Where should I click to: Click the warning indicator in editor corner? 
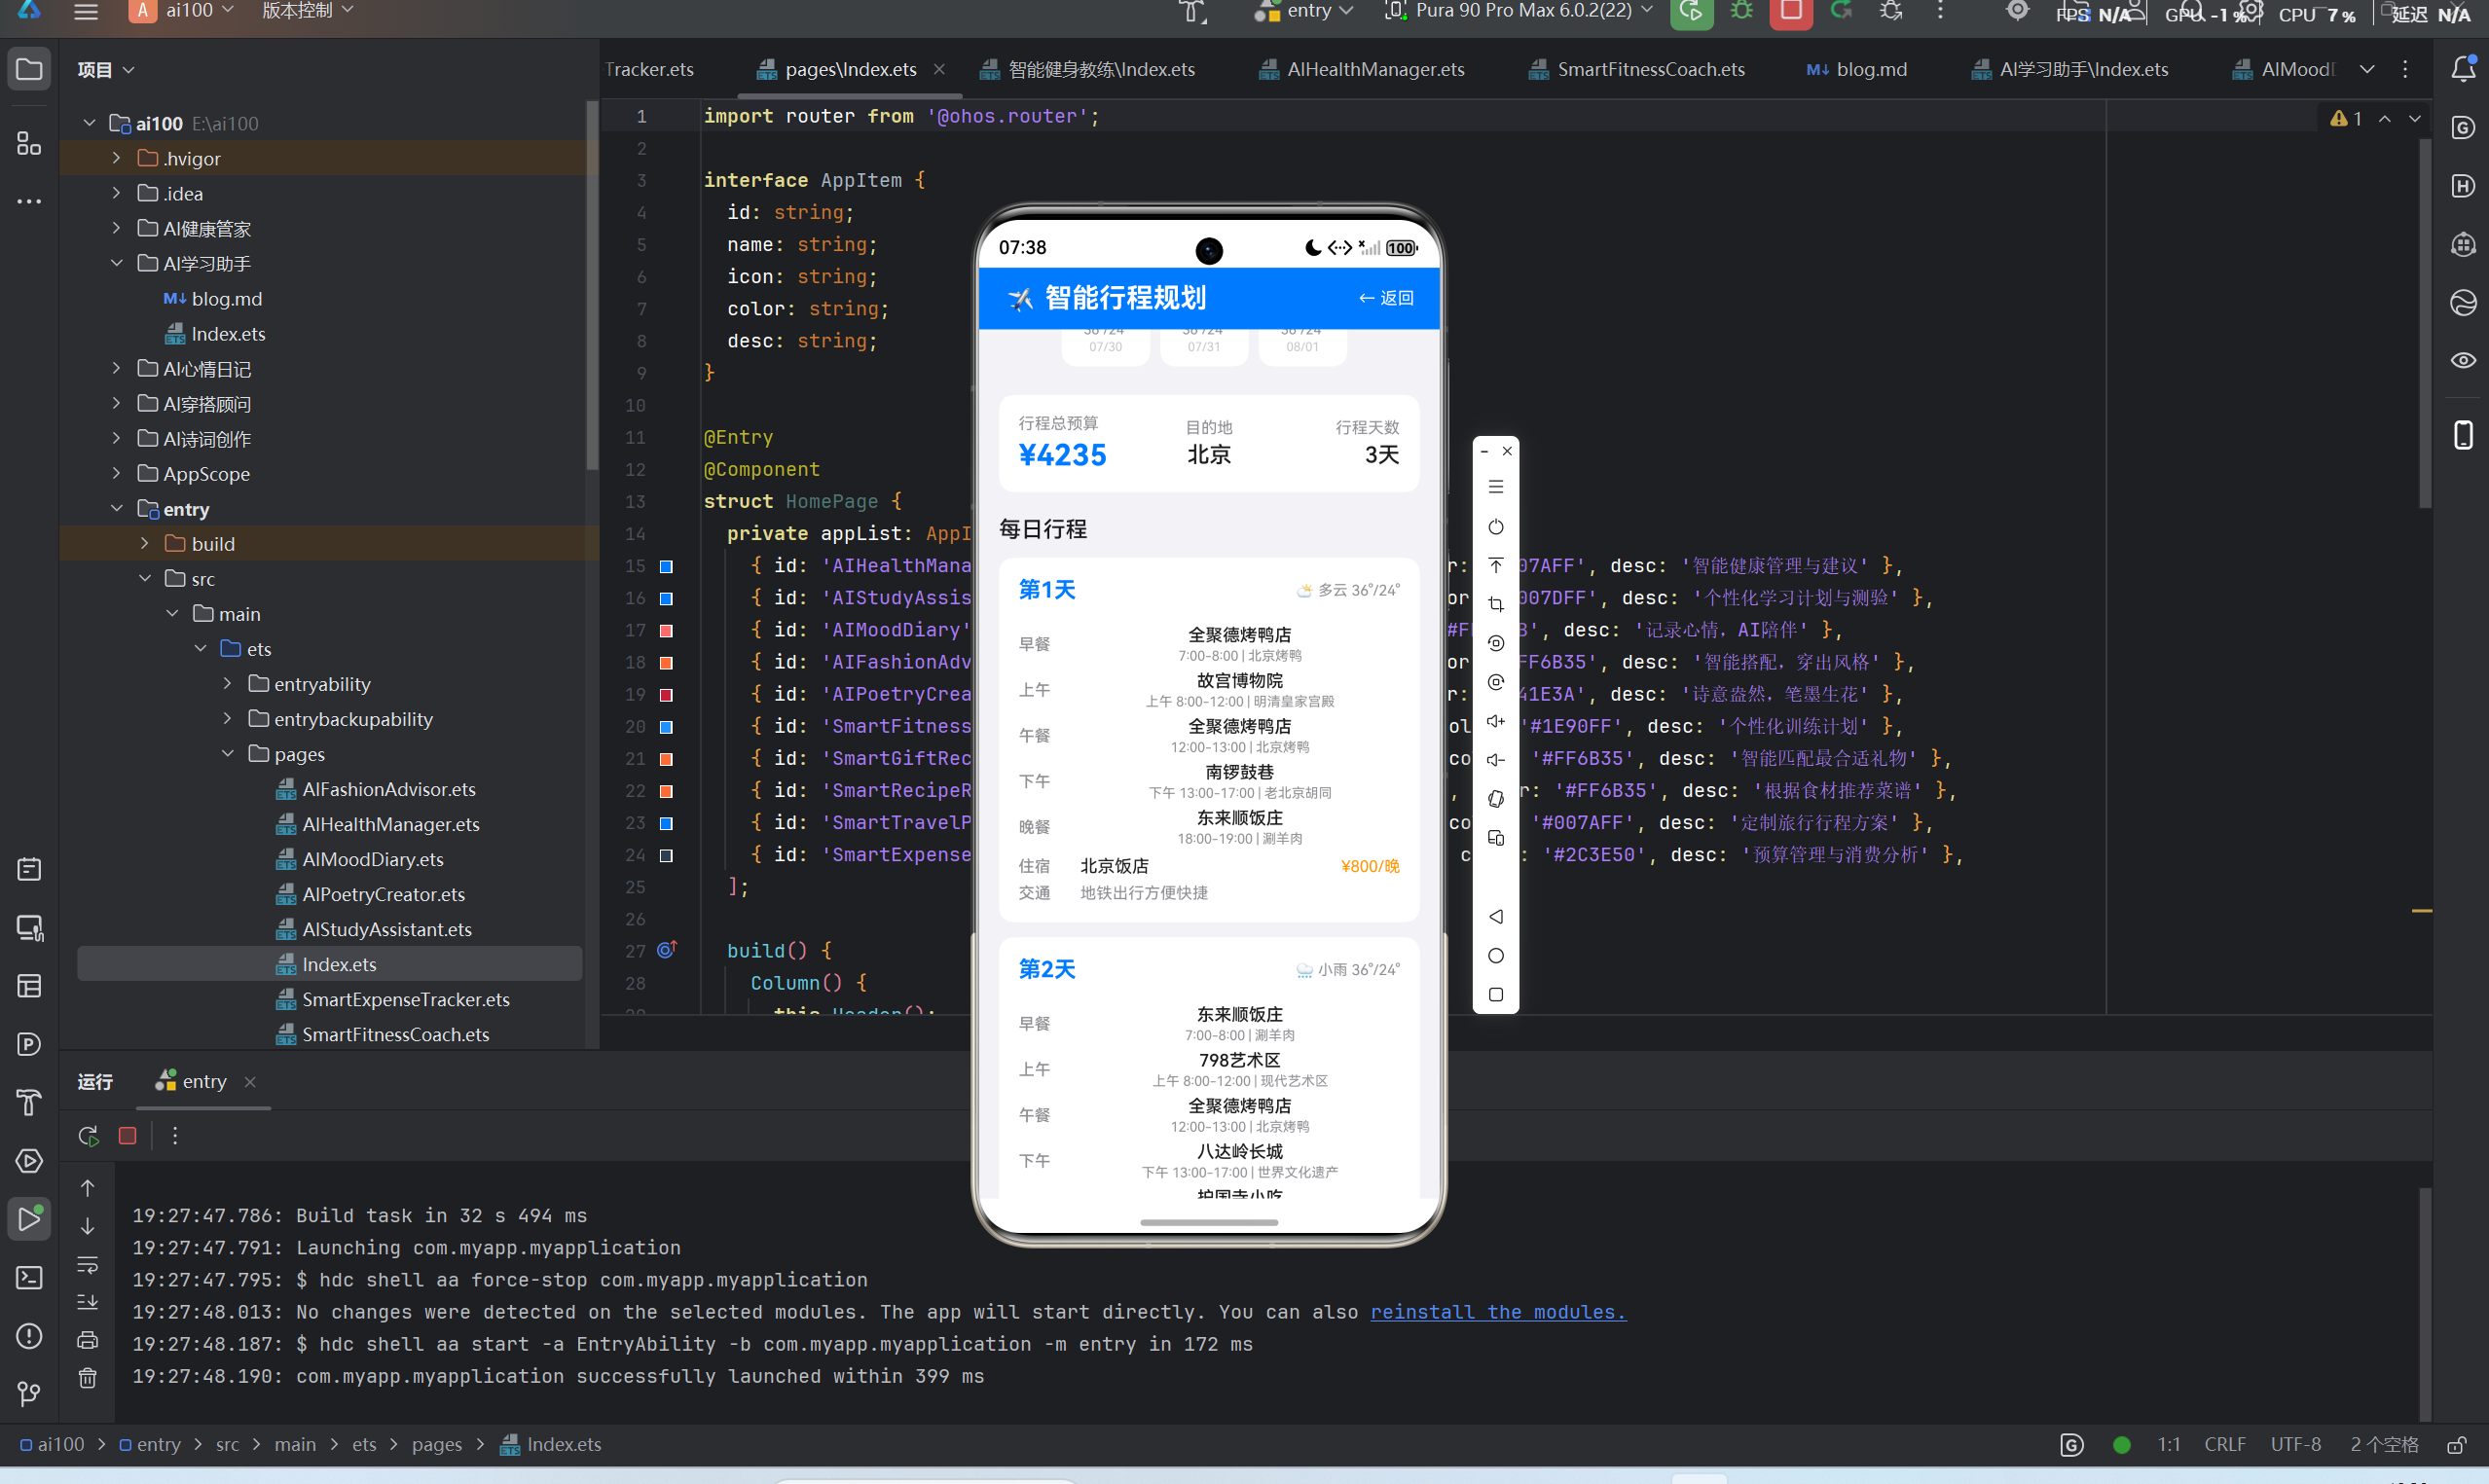coord(2345,118)
